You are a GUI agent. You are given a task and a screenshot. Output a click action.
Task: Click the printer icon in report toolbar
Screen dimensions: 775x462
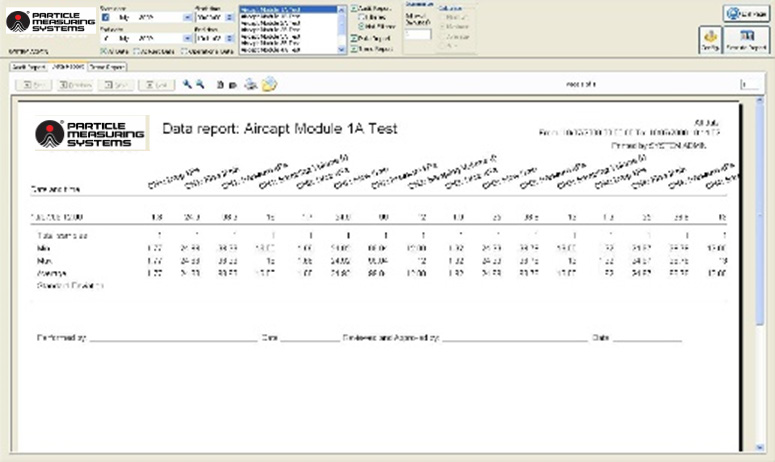pos(251,85)
